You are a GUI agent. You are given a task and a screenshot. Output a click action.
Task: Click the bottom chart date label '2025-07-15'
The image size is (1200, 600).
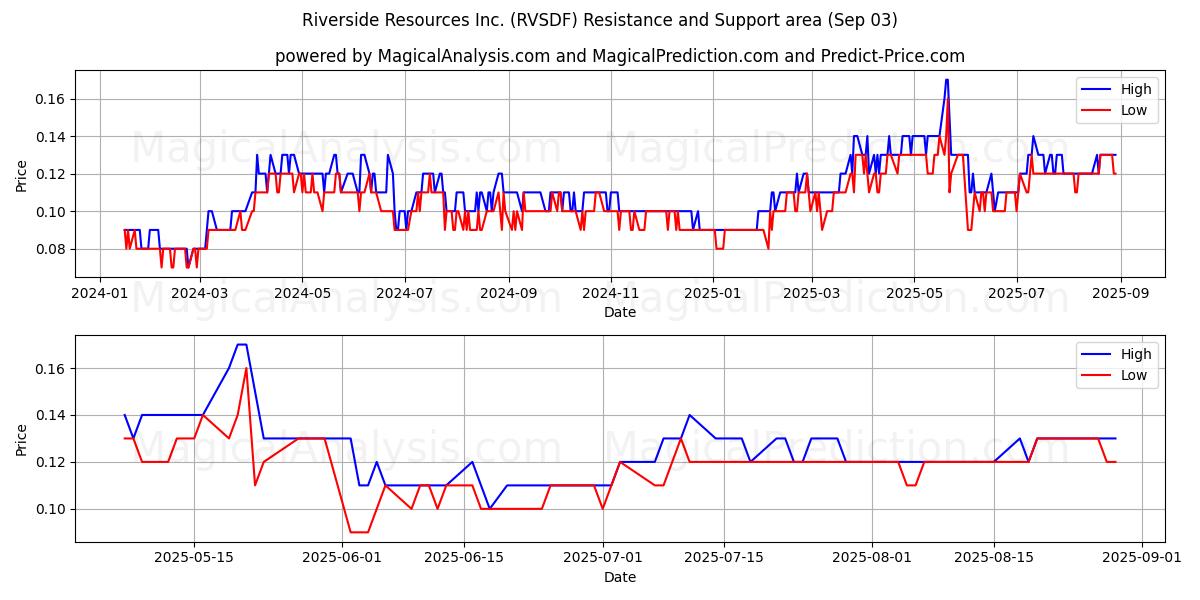(724, 559)
